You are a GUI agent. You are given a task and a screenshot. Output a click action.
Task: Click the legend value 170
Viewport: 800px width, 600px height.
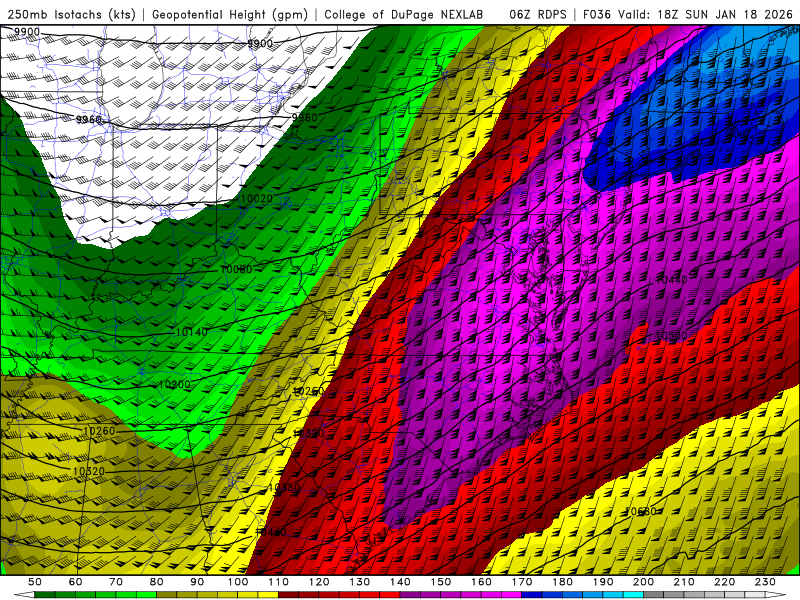pos(522,582)
